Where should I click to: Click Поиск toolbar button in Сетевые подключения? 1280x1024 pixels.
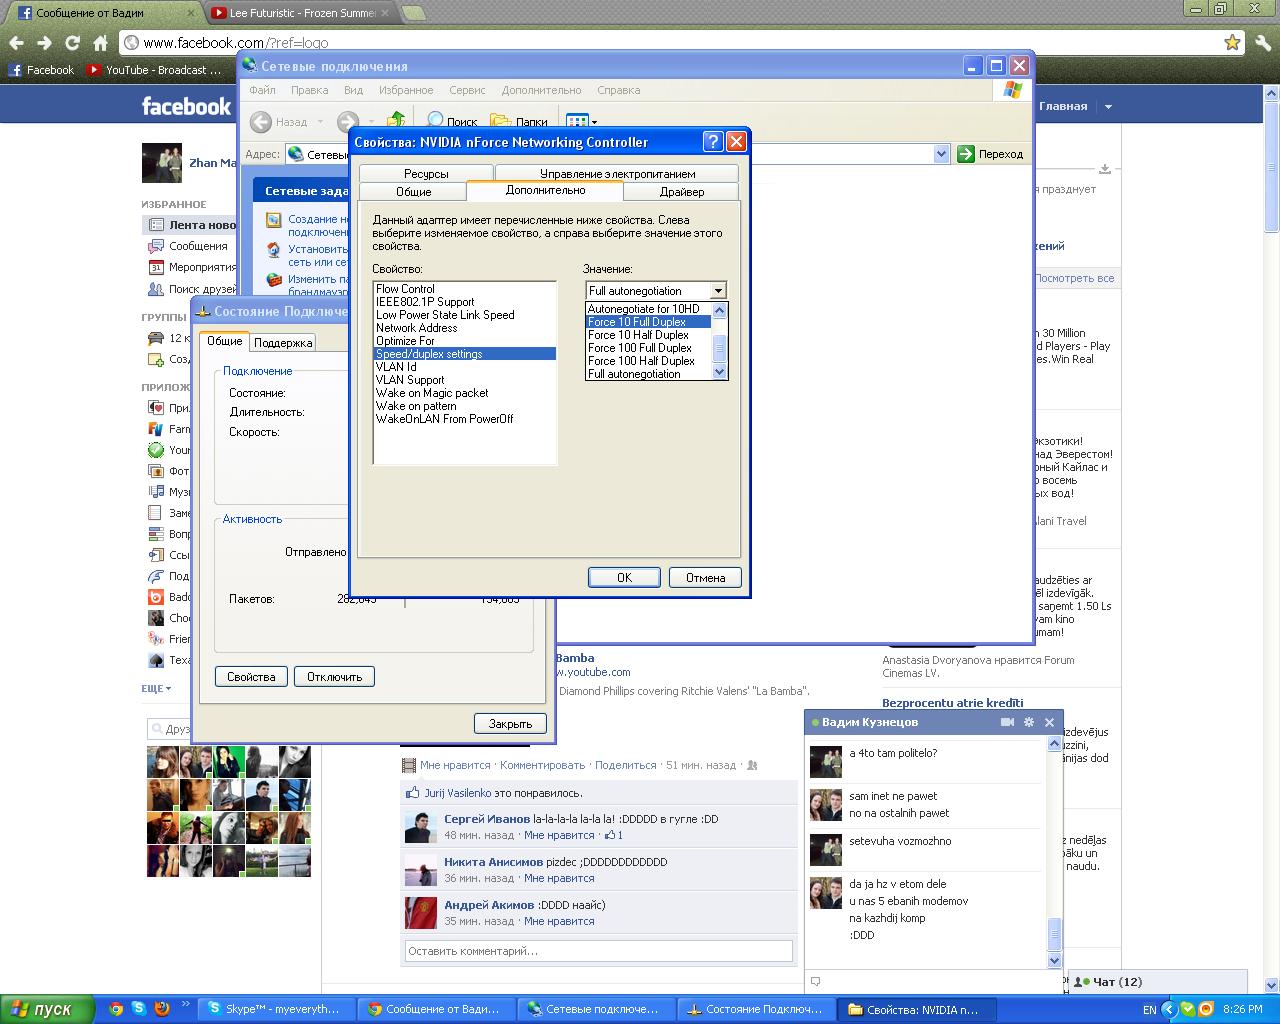click(x=452, y=122)
